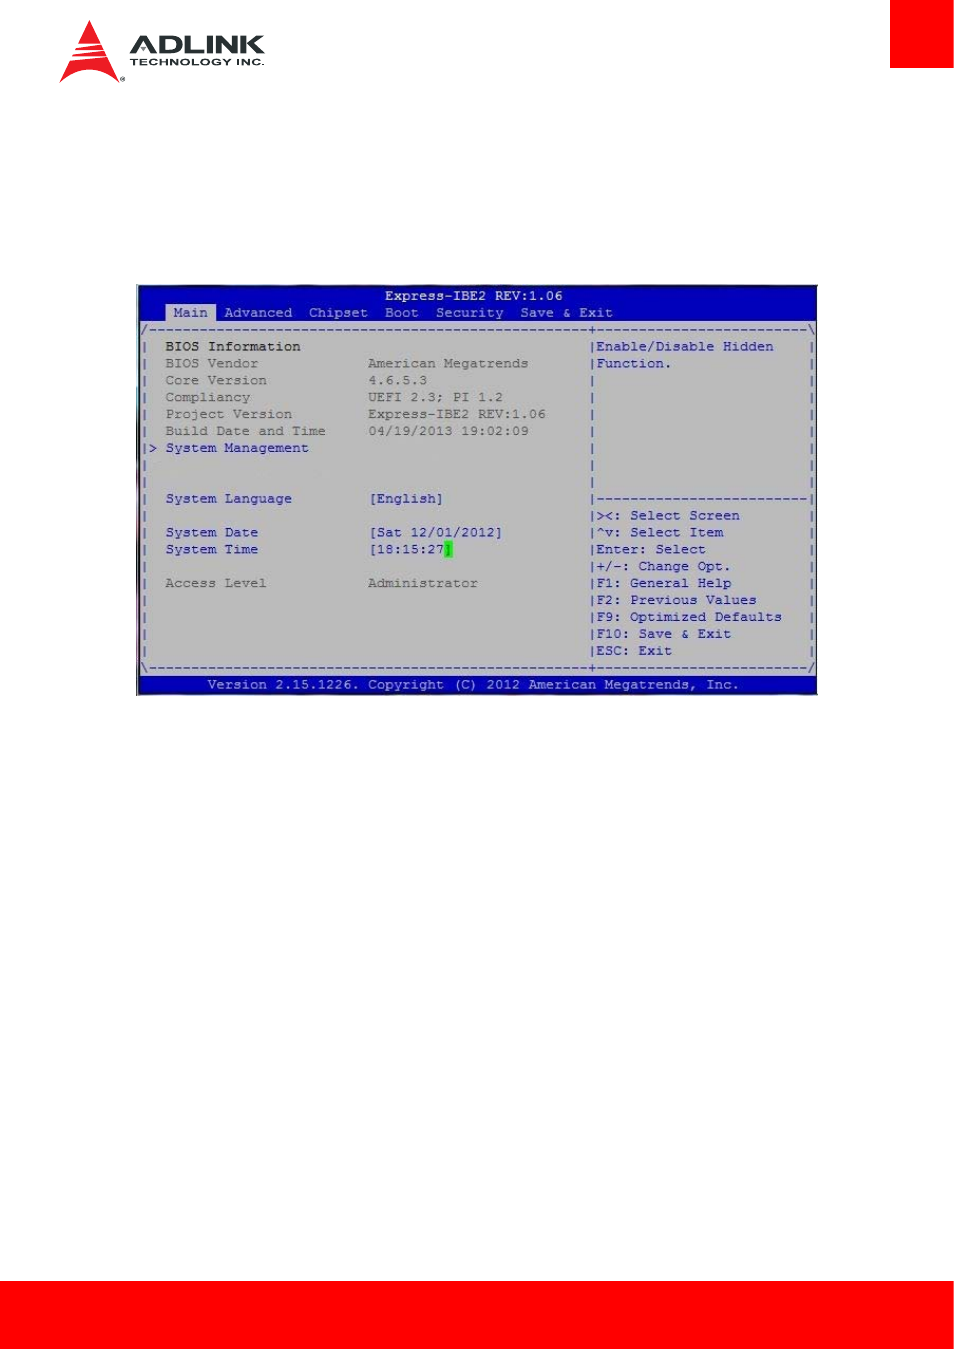The height and width of the screenshot is (1350, 954).
Task: Click the Enable/Disable Hidden Function help text
Action: click(x=685, y=355)
